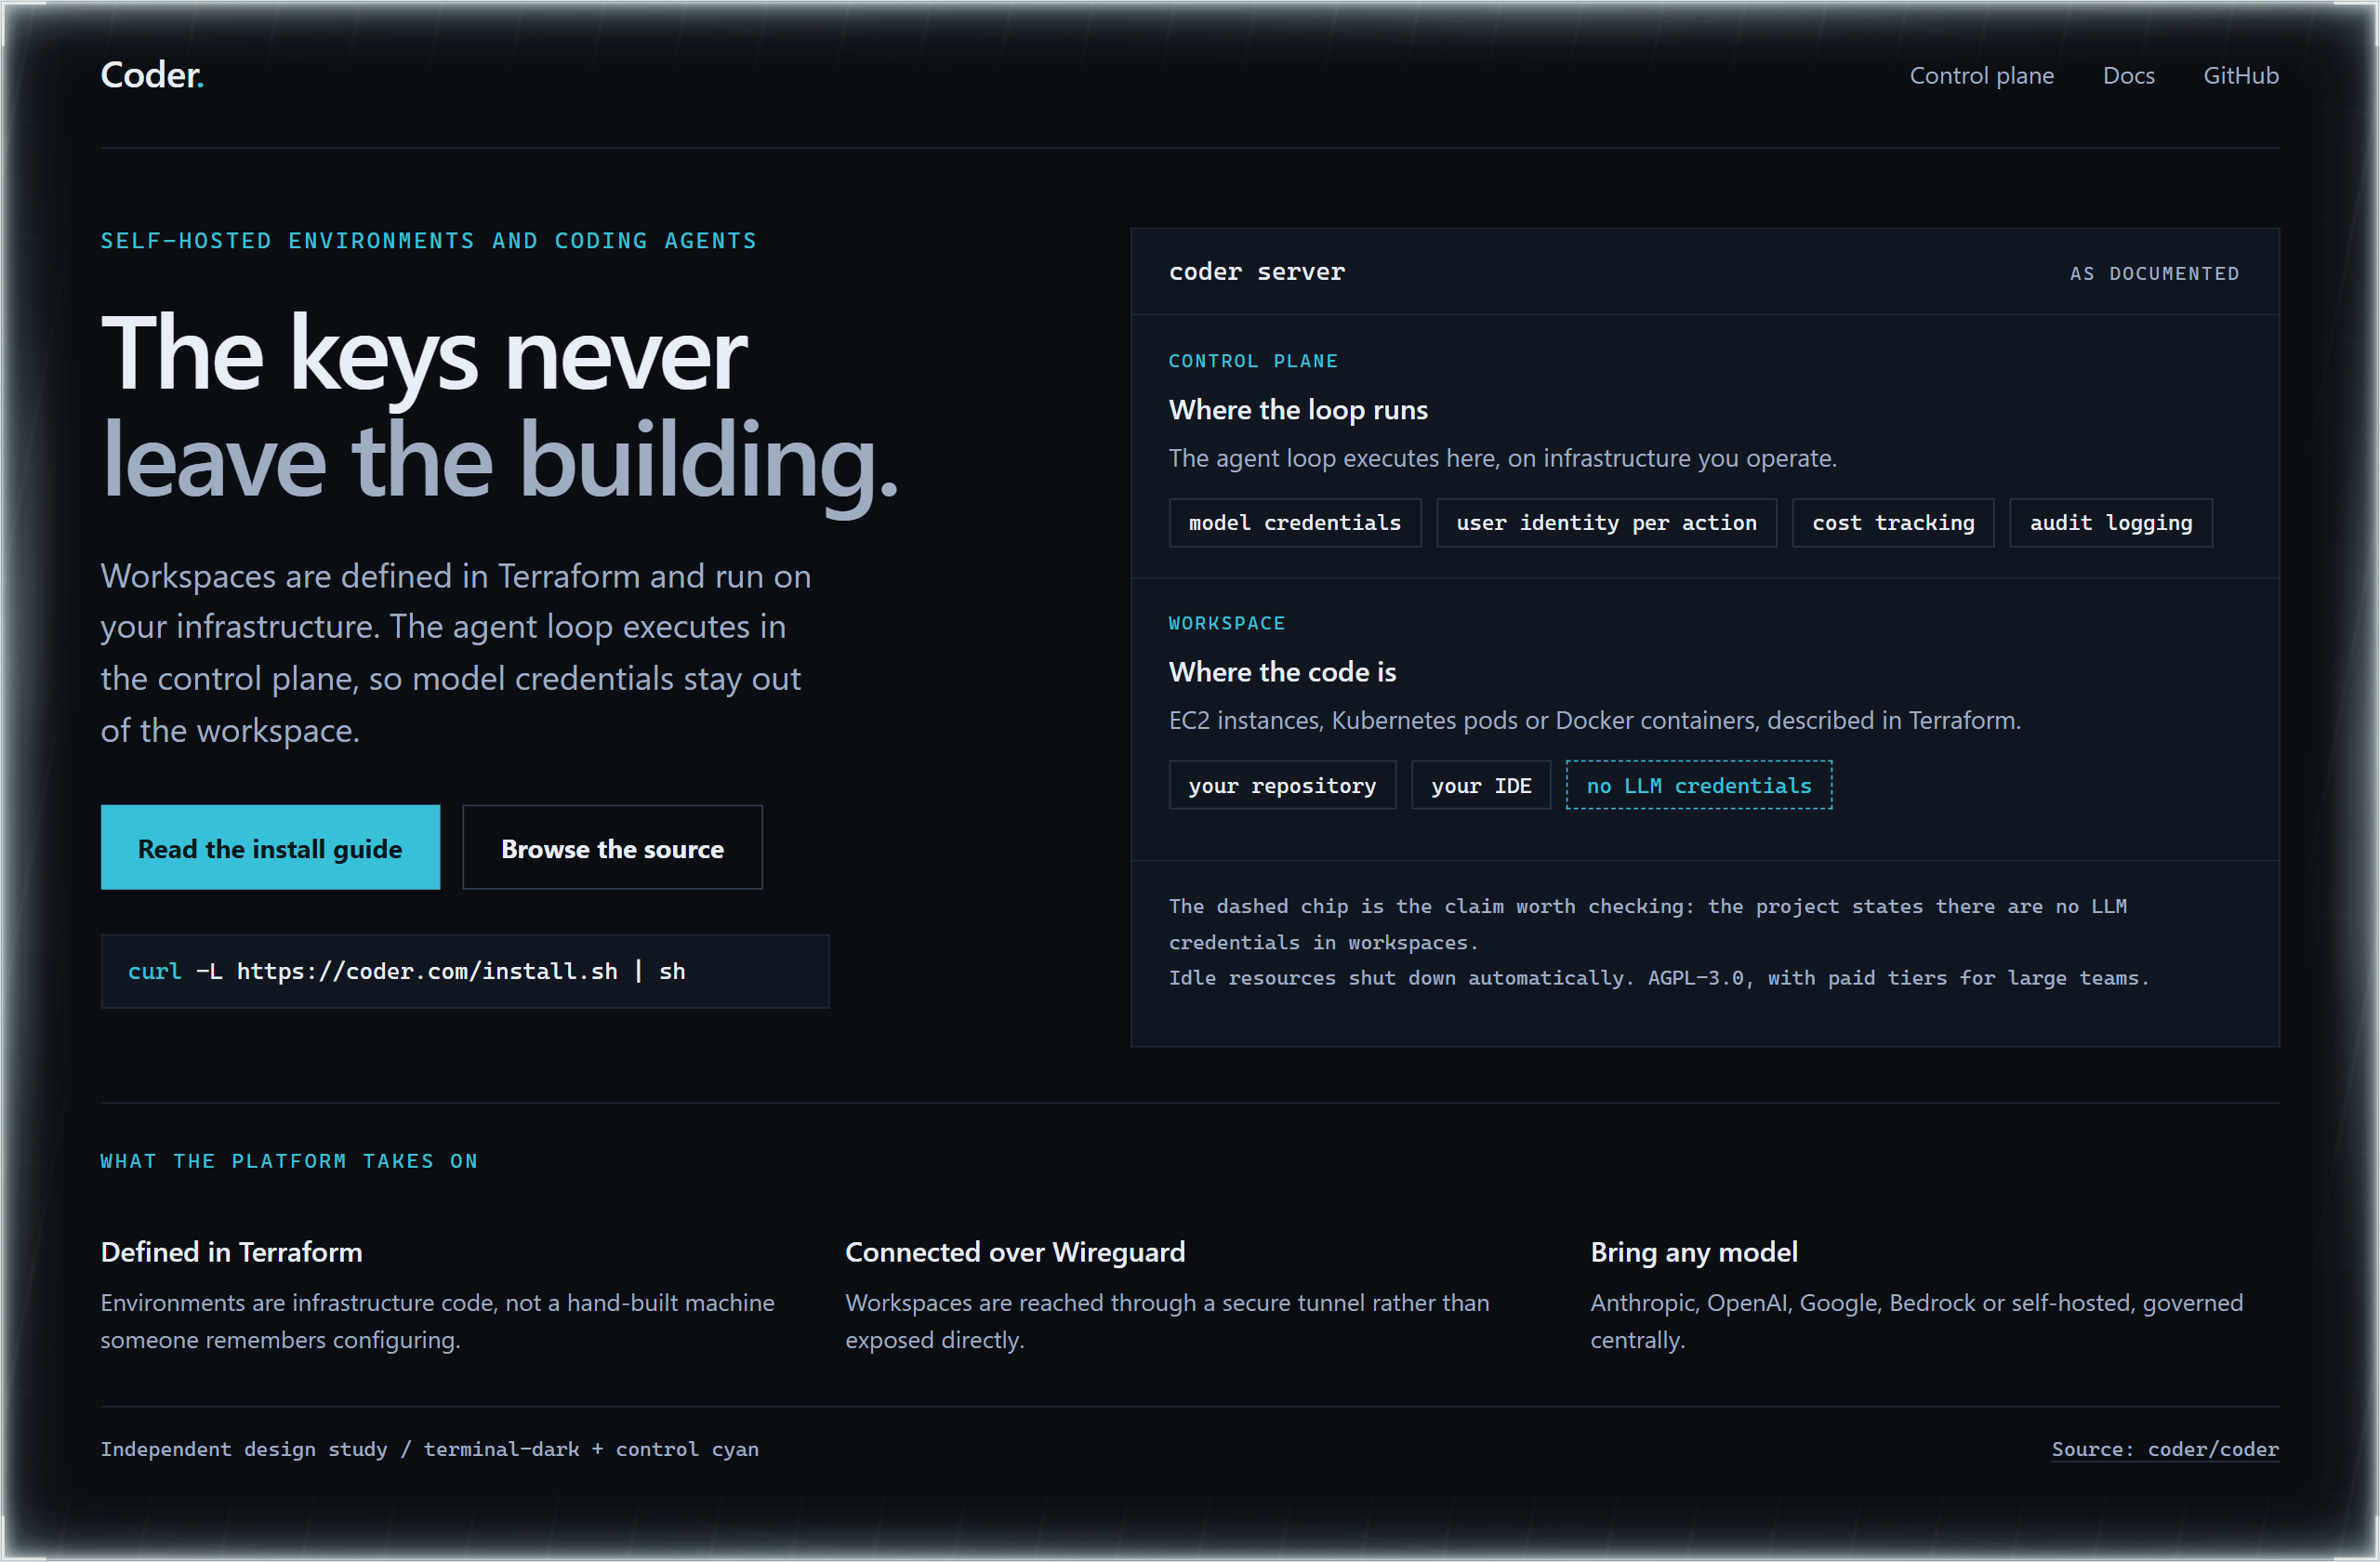Click the Workspaces are reached through a secure tunnel text

pos(1167,1321)
